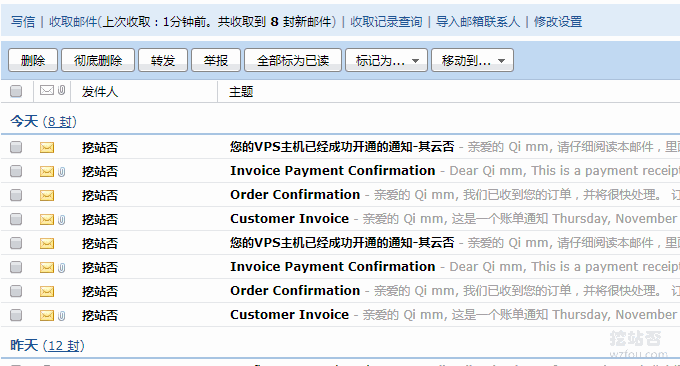Click the 举报 report button
680x366 pixels.
tap(216, 60)
